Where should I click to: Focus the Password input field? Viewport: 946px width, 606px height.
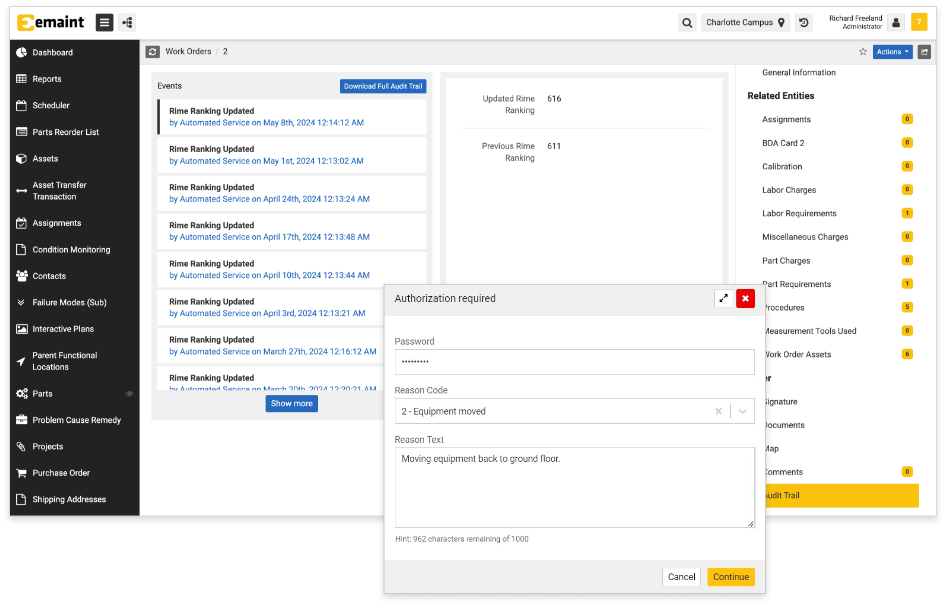(574, 362)
